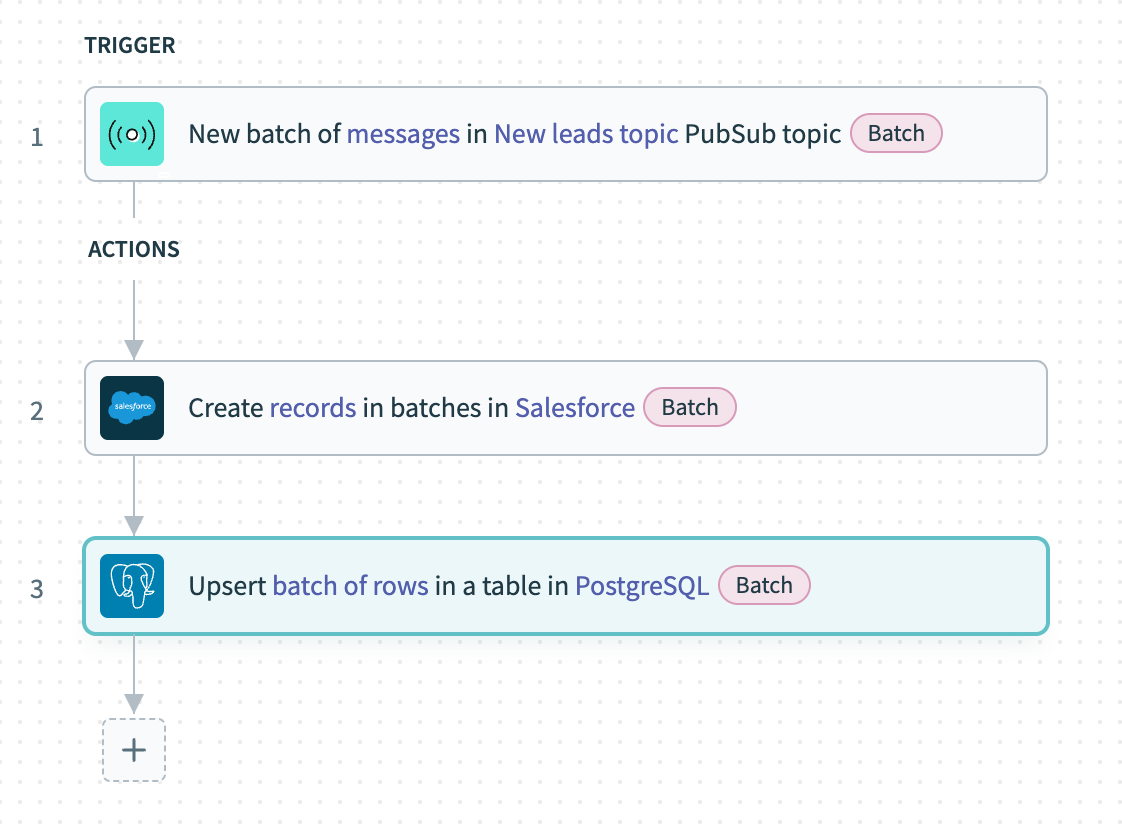
Task: Open the "New leads topic" link
Action: [x=586, y=134]
